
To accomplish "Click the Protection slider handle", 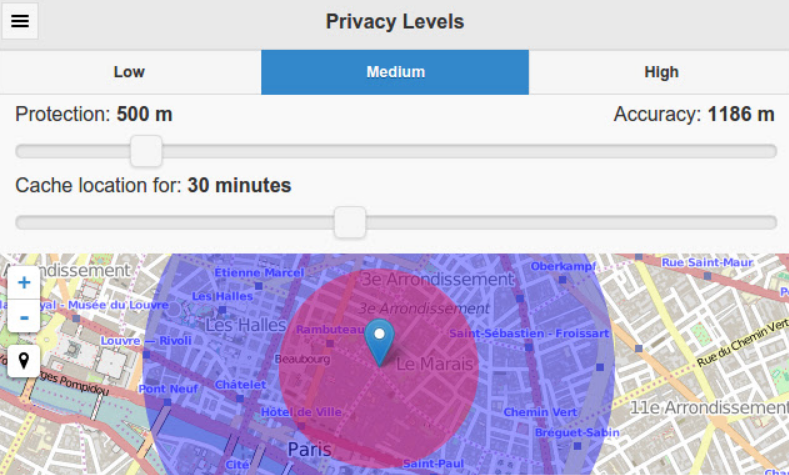I will [146, 151].
